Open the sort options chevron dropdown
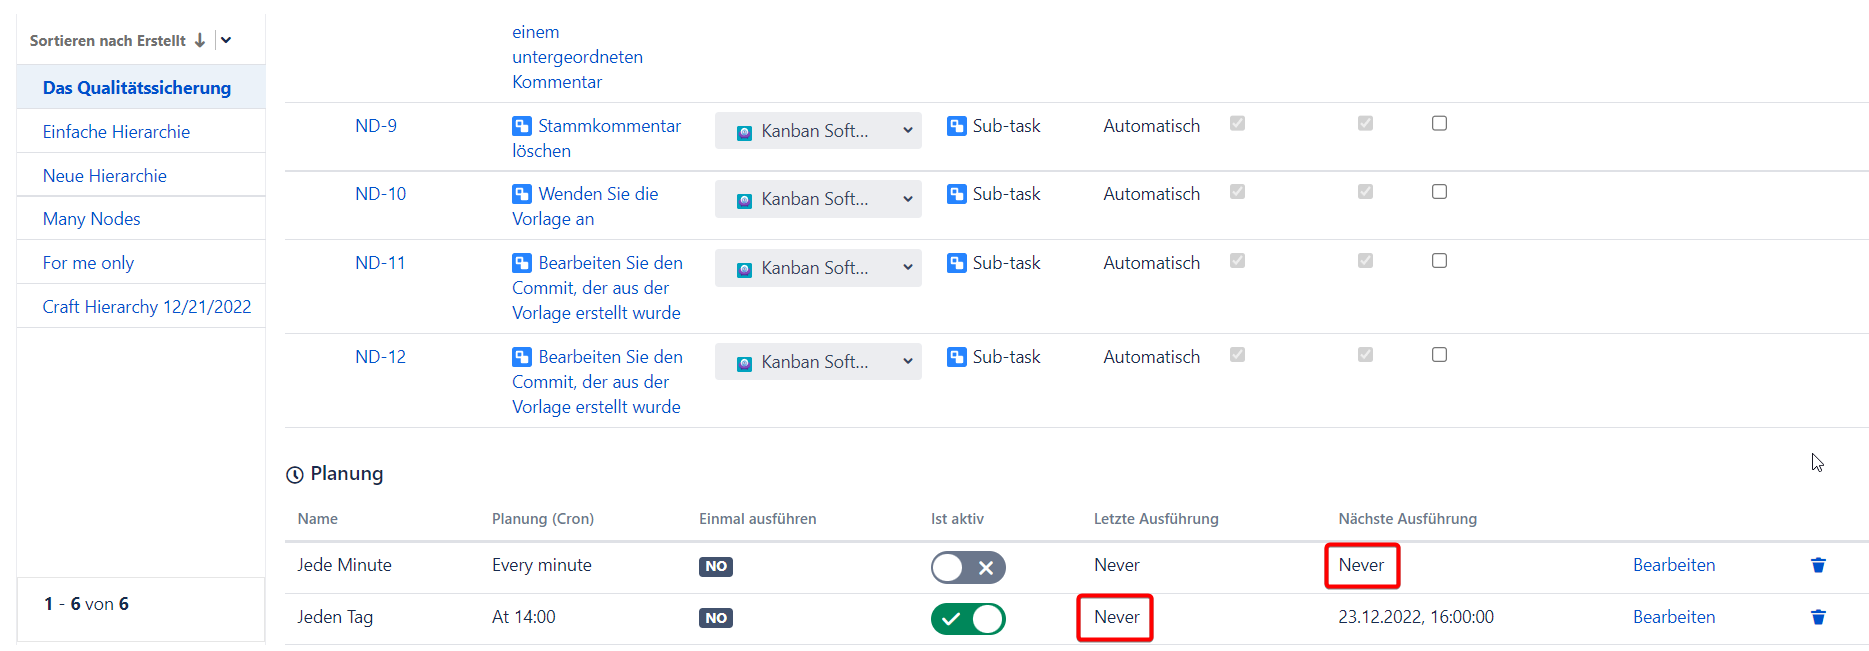Image resolution: width=1869 pixels, height=651 pixels. click(226, 41)
